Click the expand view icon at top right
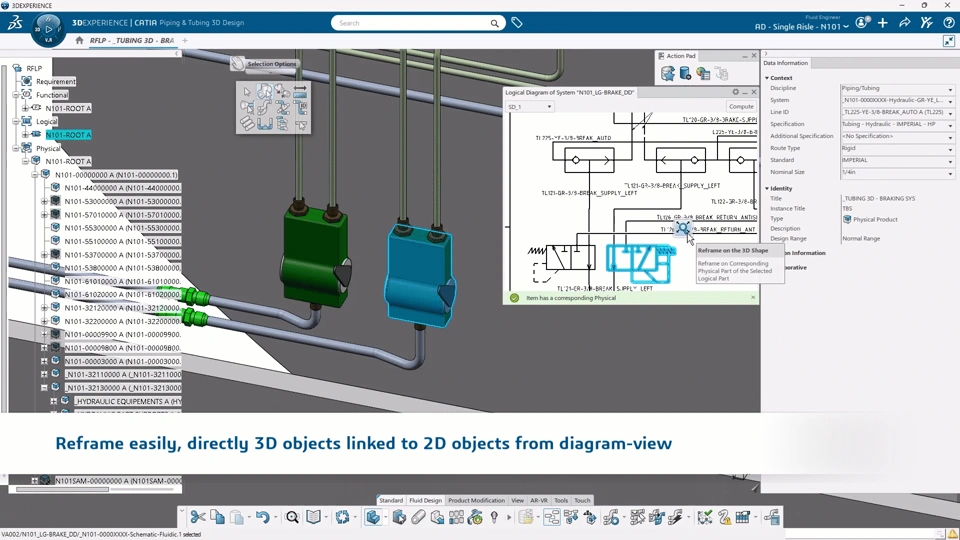The height and width of the screenshot is (540, 960). pyautogui.click(x=949, y=41)
